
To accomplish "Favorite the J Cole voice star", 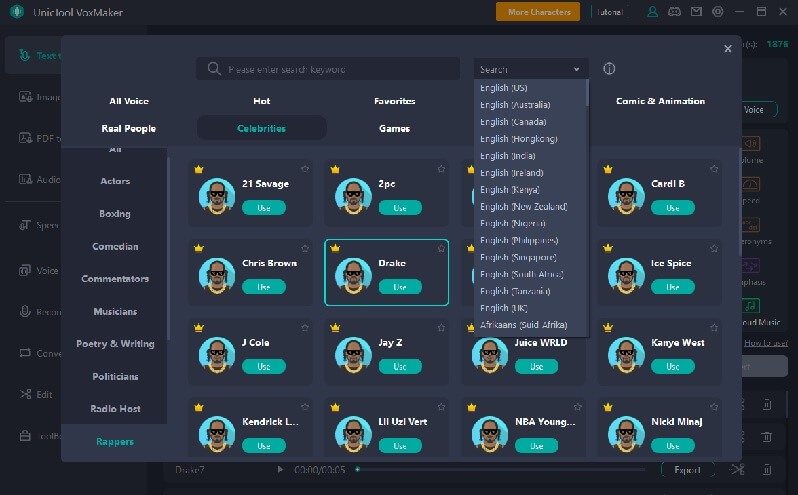I will (x=305, y=328).
